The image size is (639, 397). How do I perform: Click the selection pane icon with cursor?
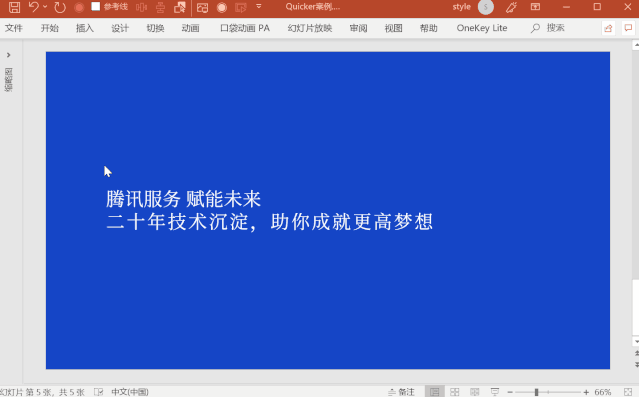[180, 7]
